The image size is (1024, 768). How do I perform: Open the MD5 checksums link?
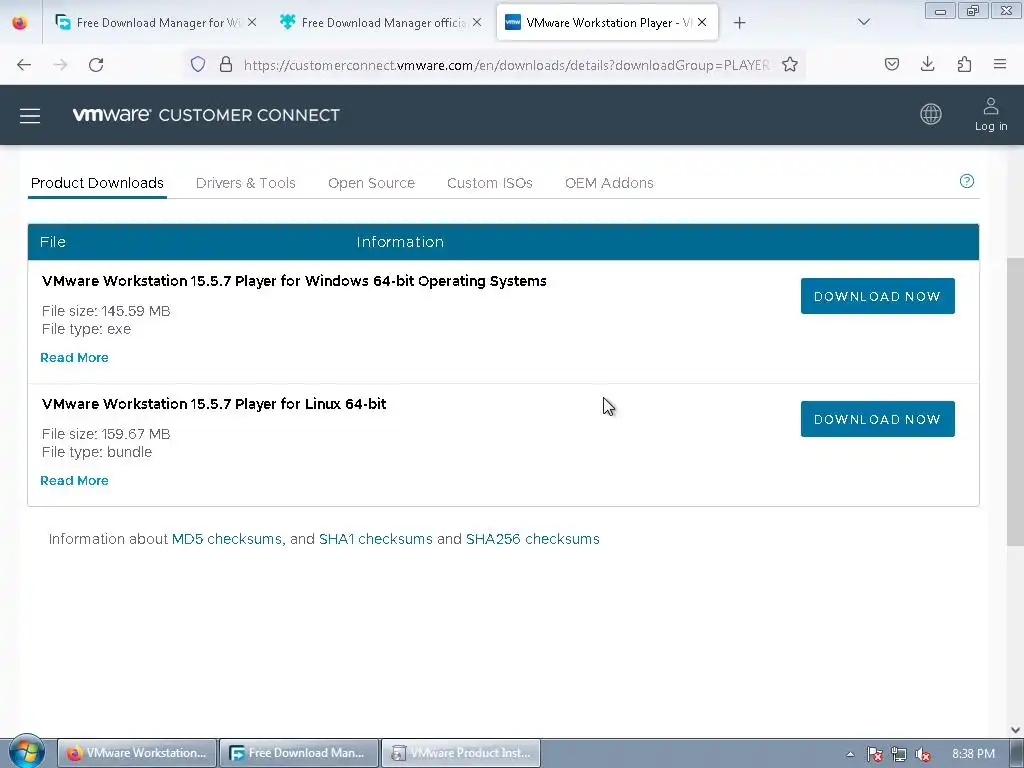[x=227, y=539]
